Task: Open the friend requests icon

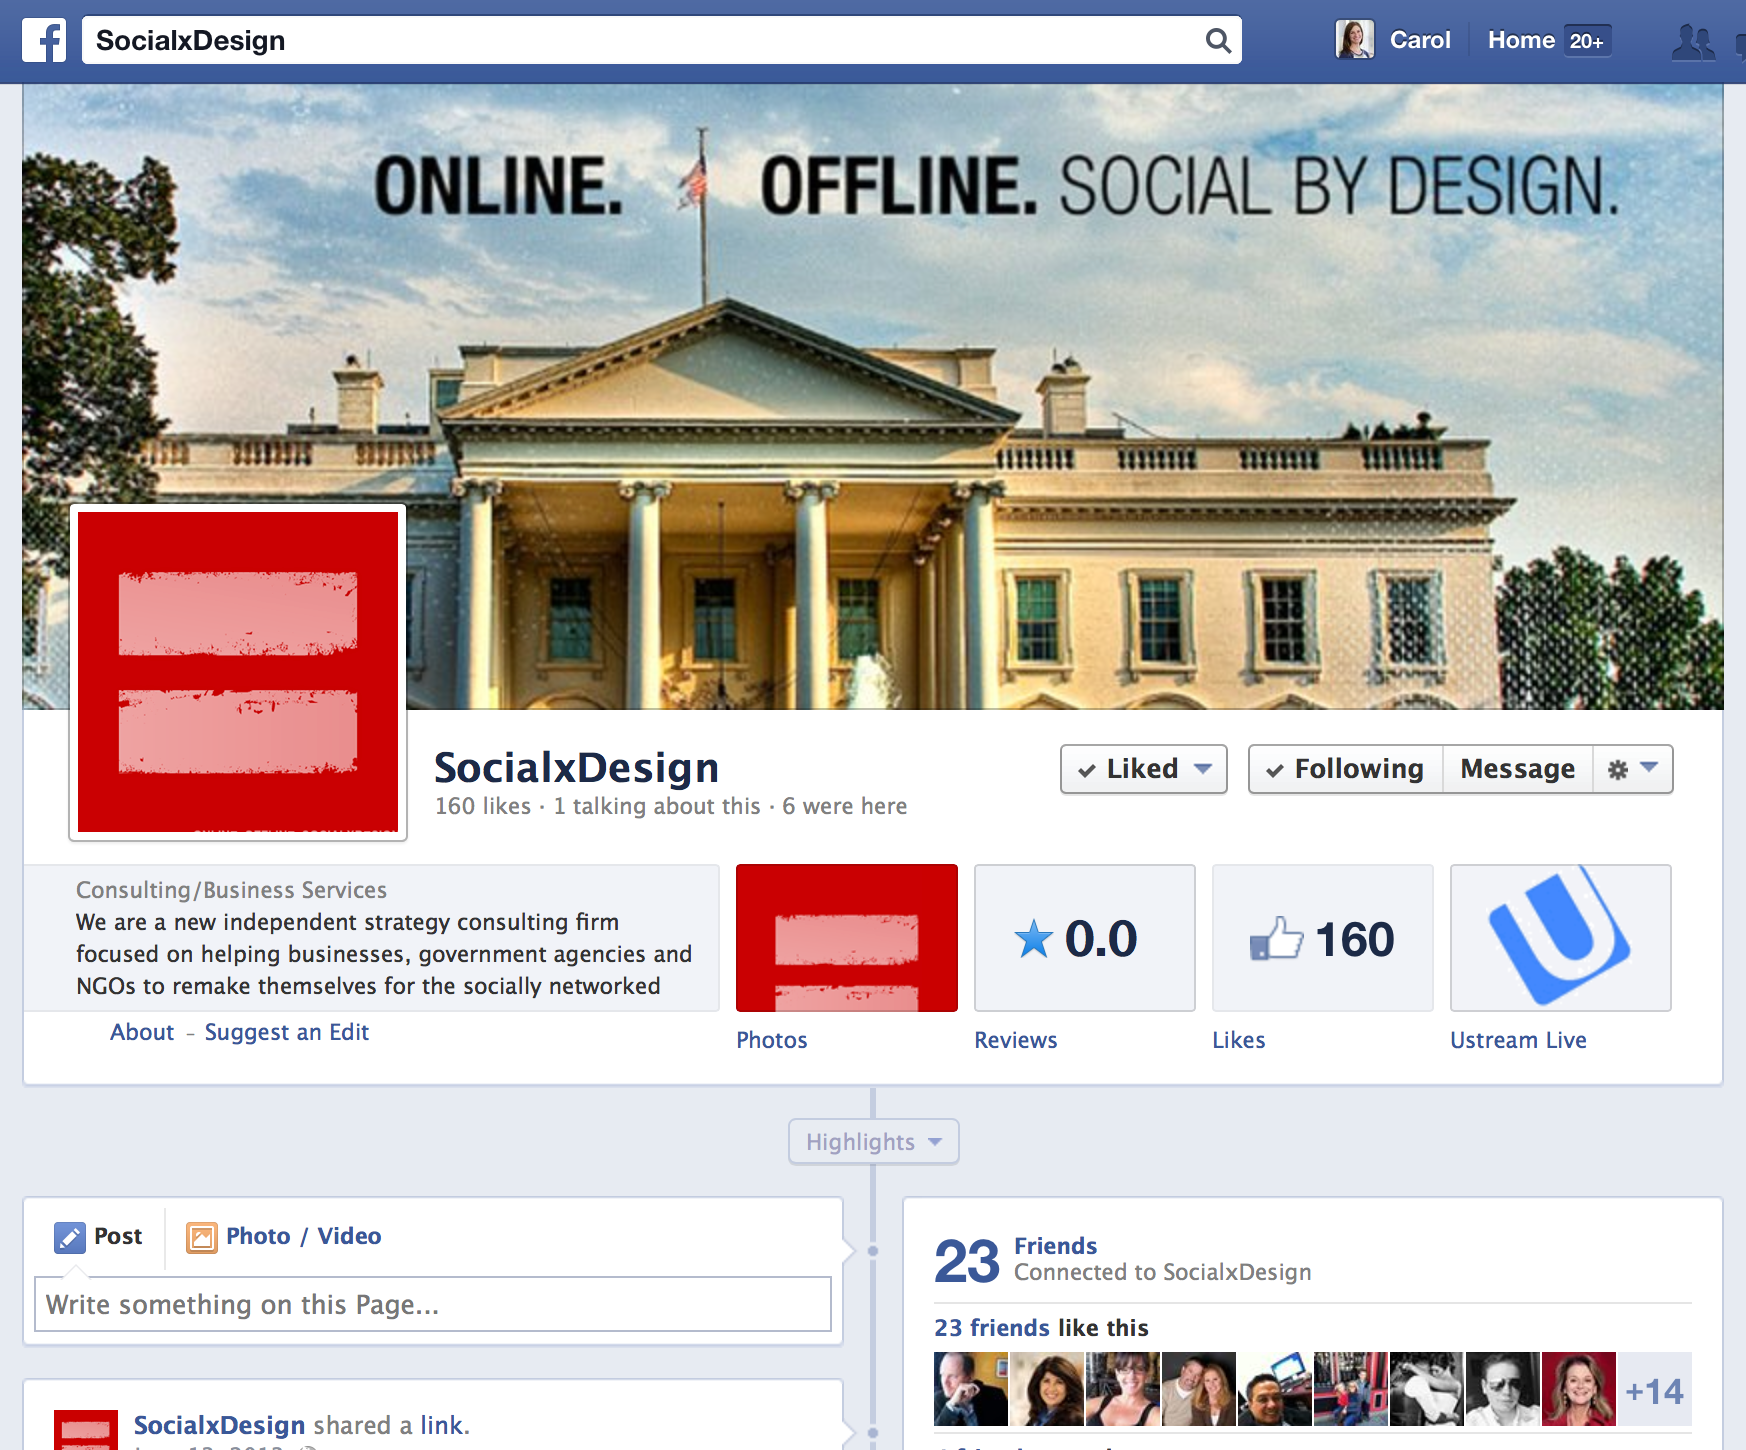Action: (x=1693, y=42)
